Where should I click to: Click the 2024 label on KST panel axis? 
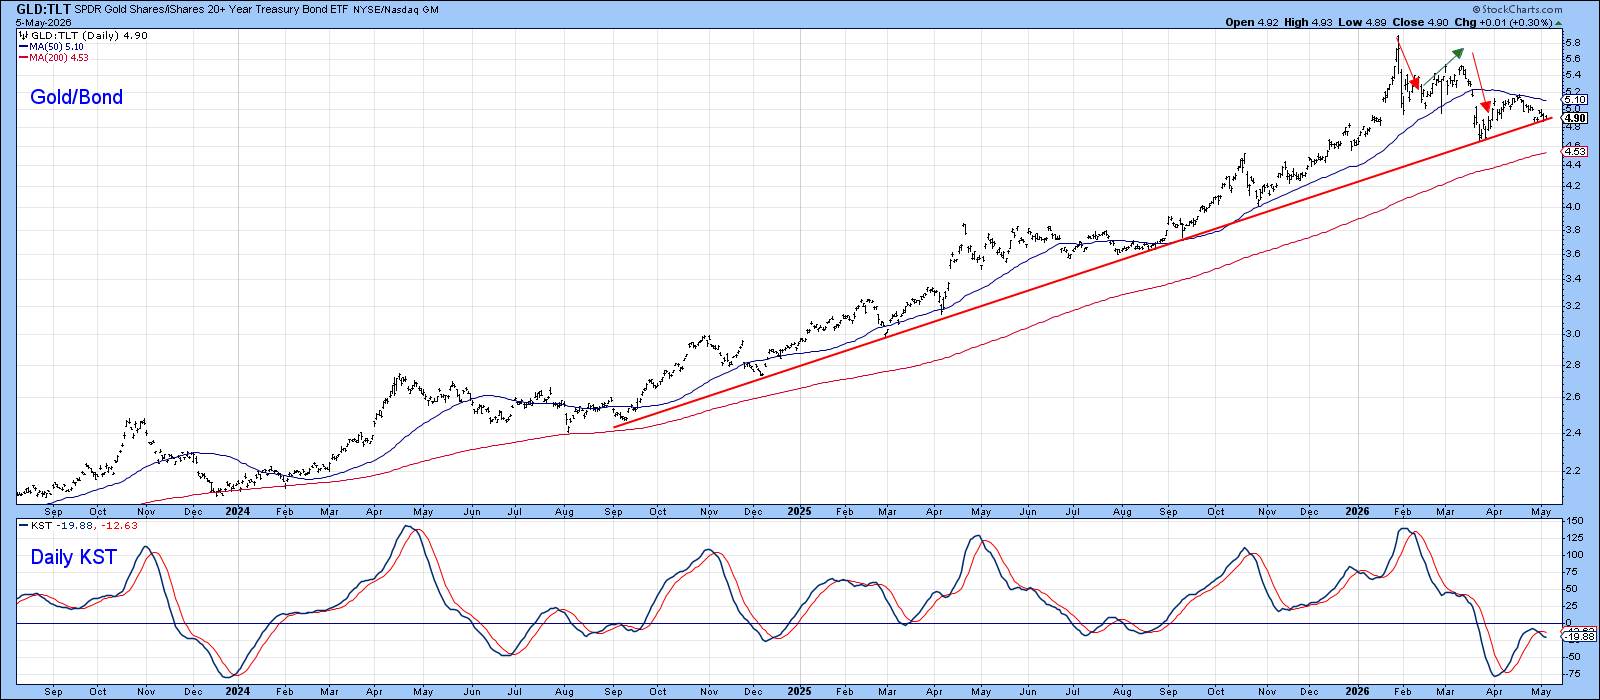[x=237, y=691]
